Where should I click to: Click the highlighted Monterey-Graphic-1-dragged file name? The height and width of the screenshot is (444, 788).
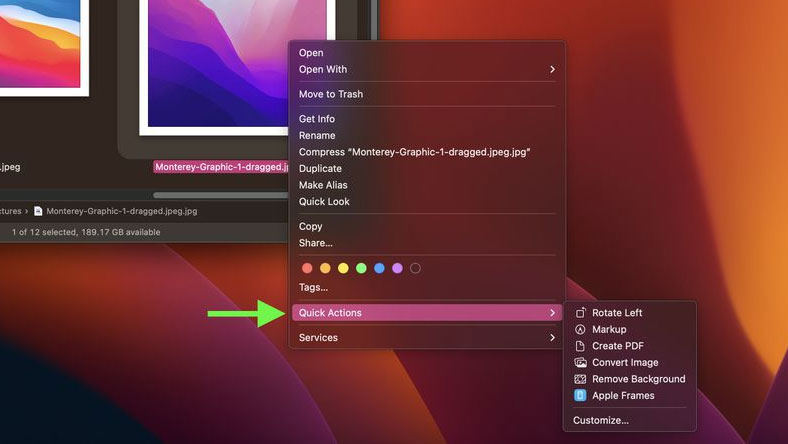[x=221, y=167]
